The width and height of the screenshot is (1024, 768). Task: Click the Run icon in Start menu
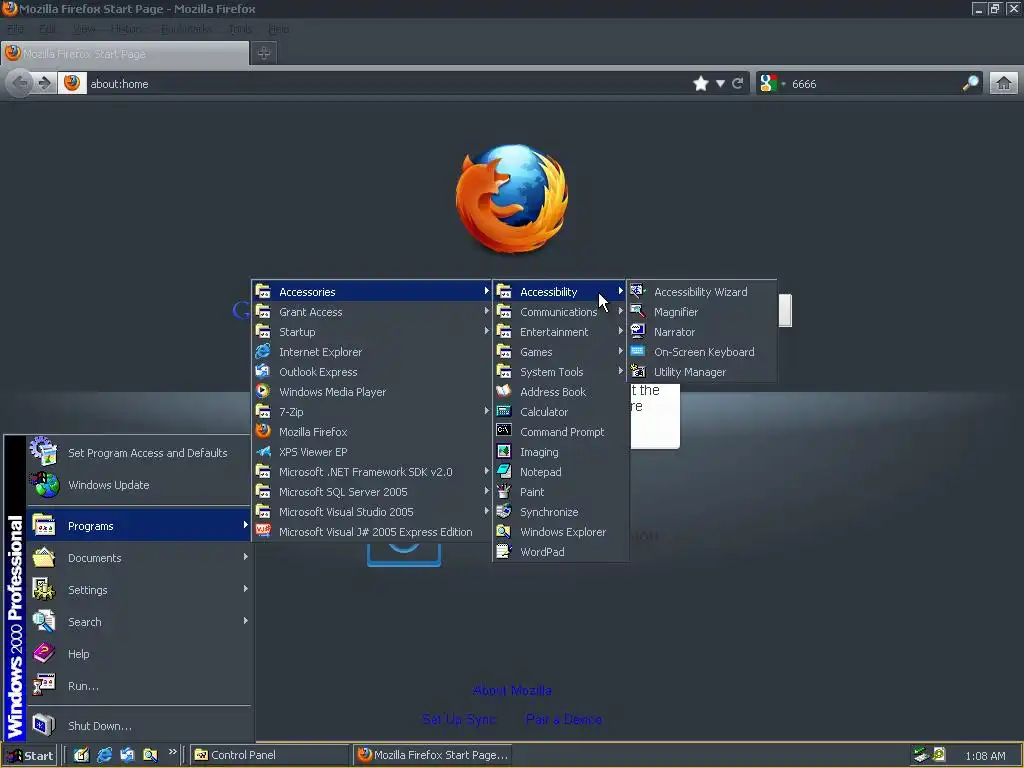(x=44, y=685)
